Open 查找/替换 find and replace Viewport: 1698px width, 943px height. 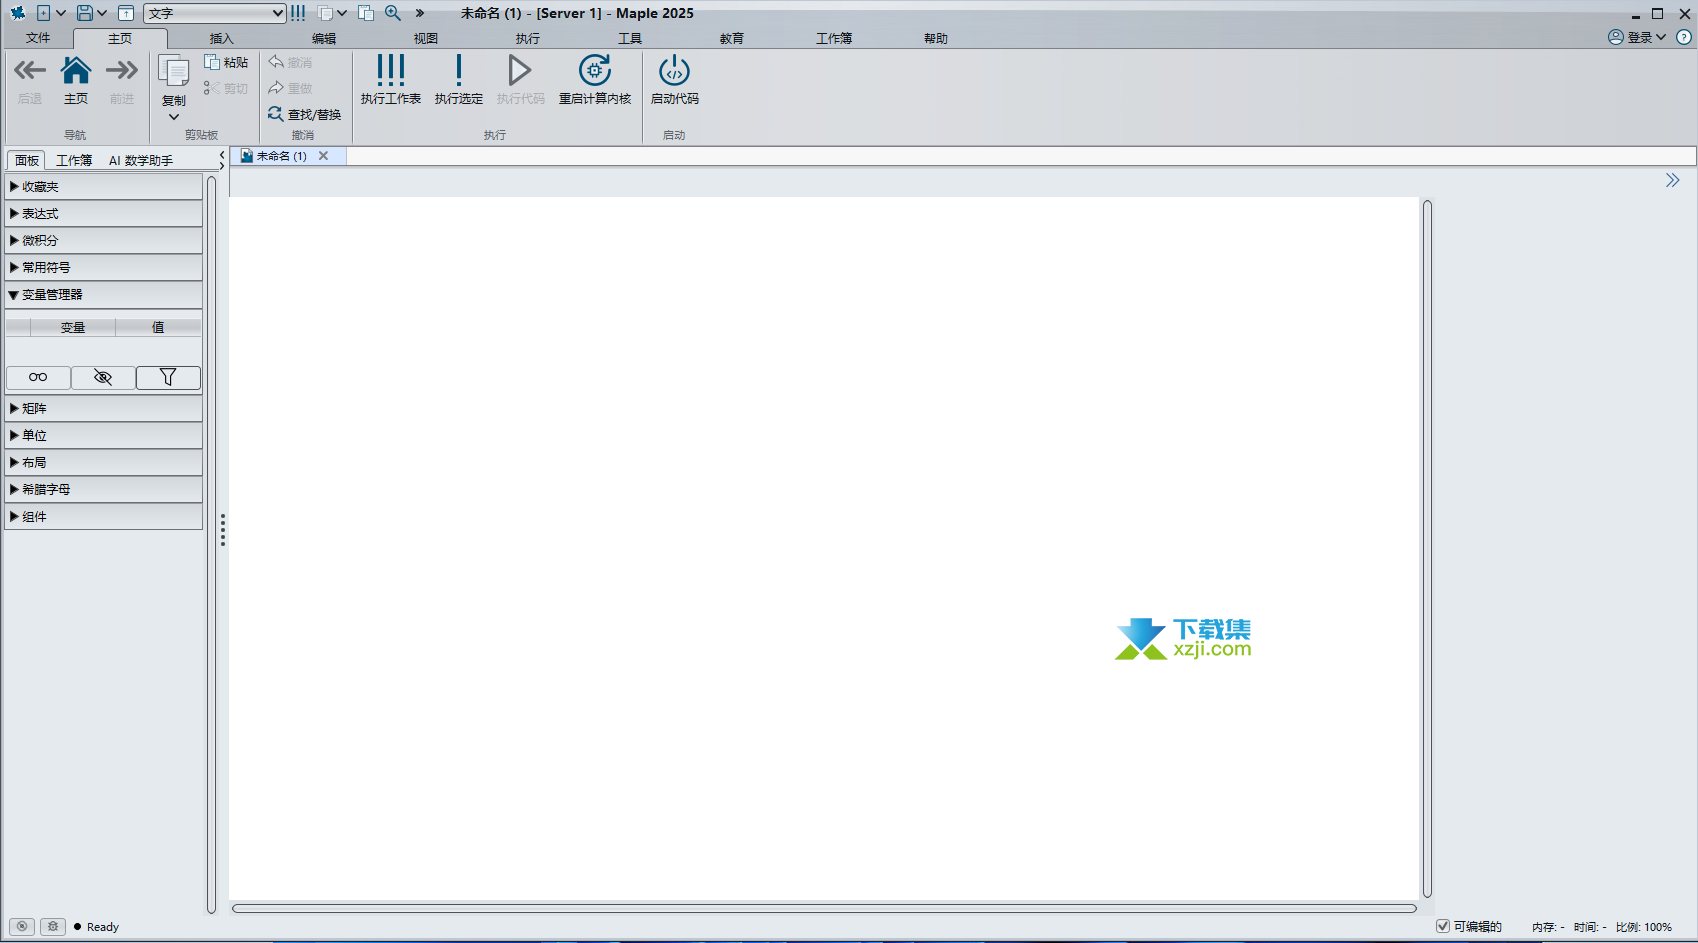tap(305, 114)
